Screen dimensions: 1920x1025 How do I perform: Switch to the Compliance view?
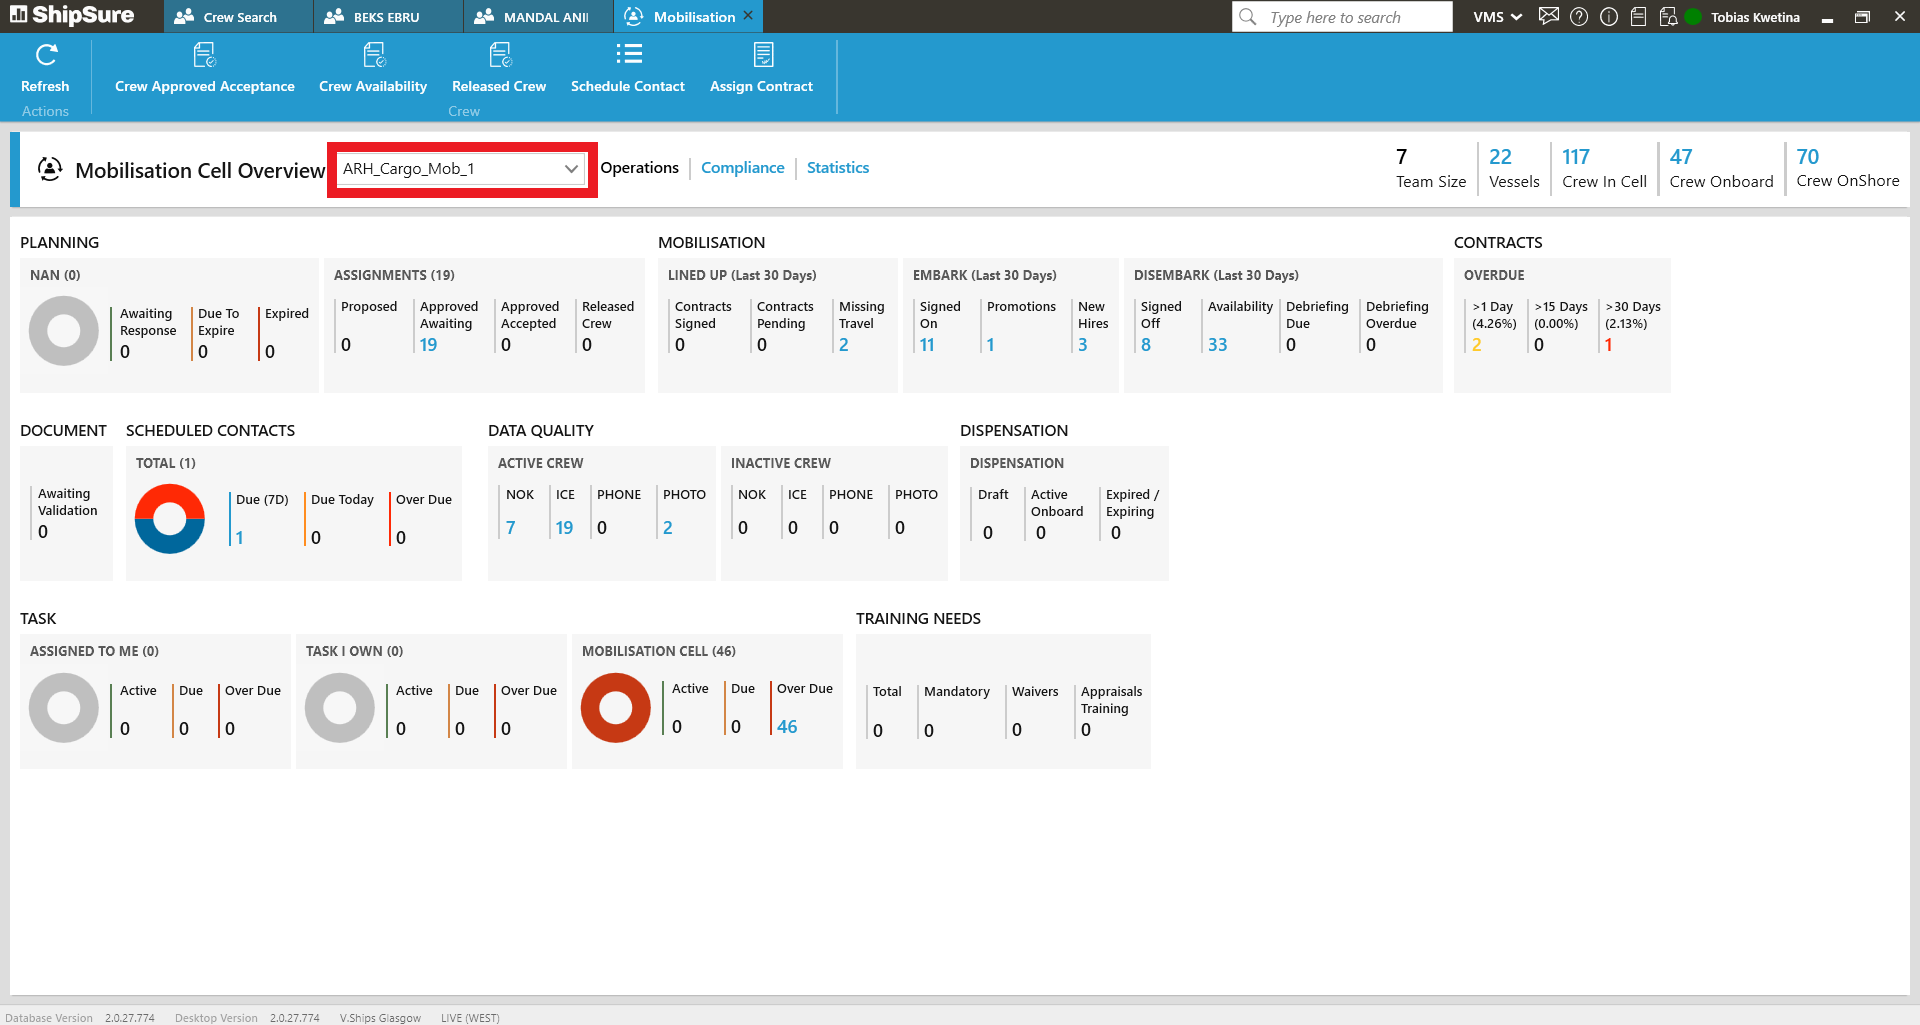pos(742,168)
